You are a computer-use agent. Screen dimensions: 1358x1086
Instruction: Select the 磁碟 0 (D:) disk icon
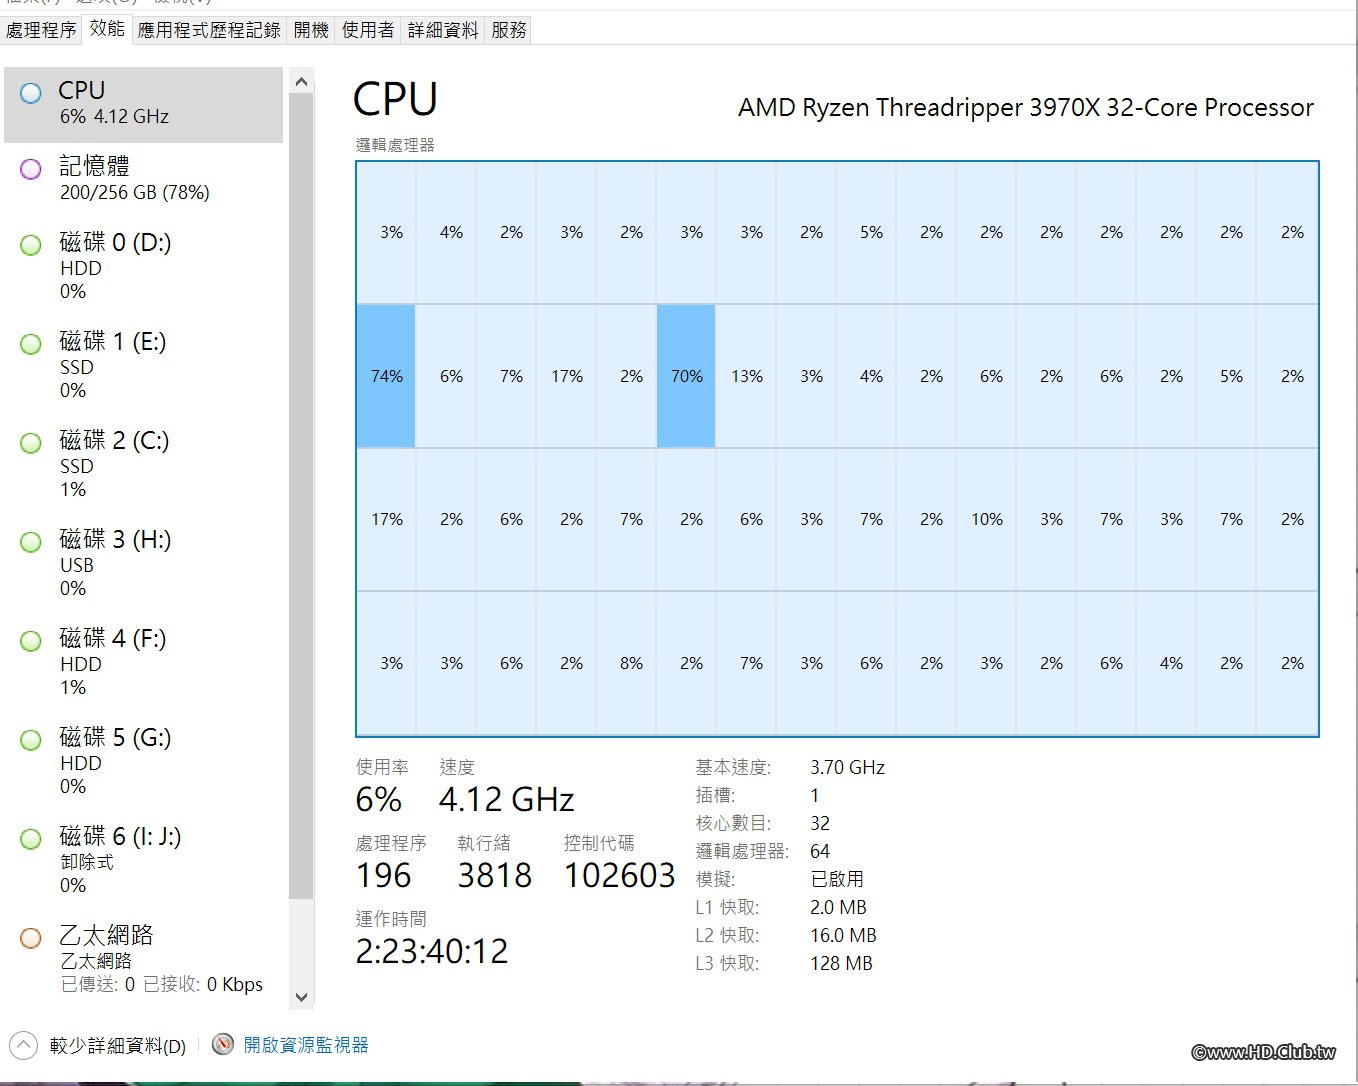(31, 245)
